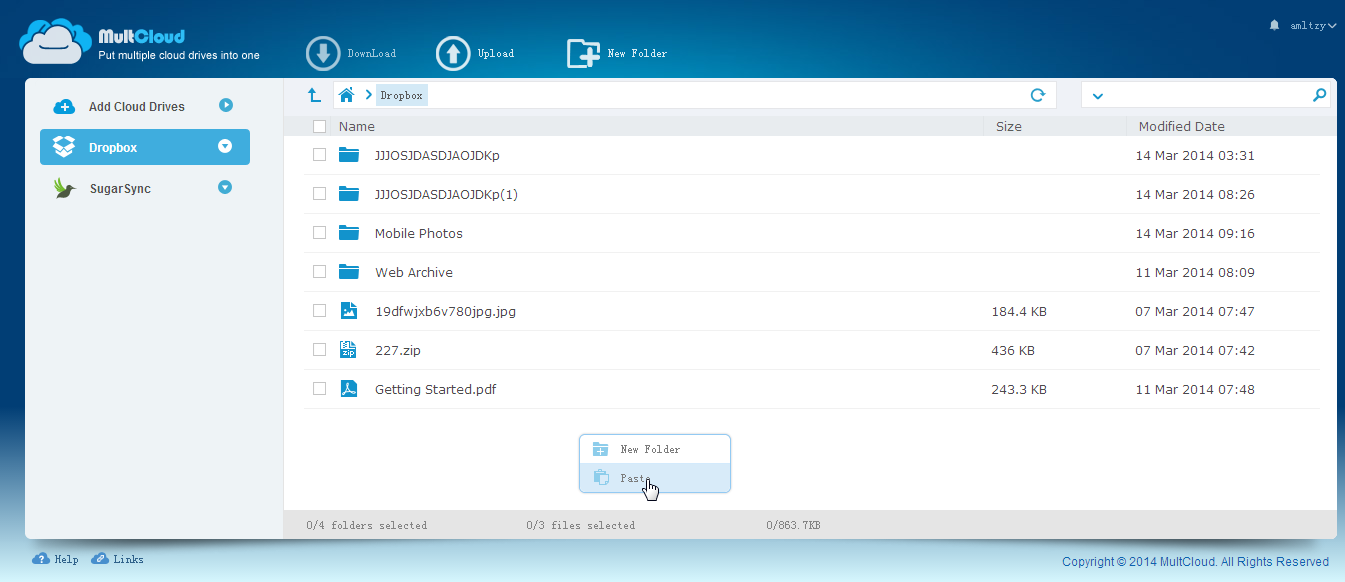Image resolution: width=1345 pixels, height=582 pixels.
Task: Tick checkbox for 227.zip
Action: pyautogui.click(x=319, y=349)
